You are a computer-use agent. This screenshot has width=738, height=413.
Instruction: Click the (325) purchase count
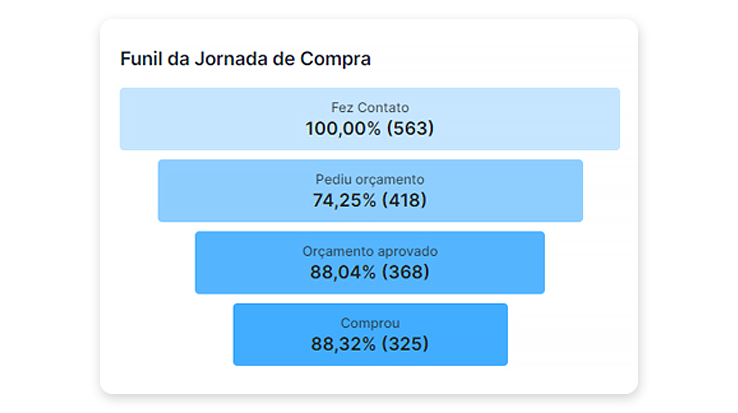click(405, 344)
